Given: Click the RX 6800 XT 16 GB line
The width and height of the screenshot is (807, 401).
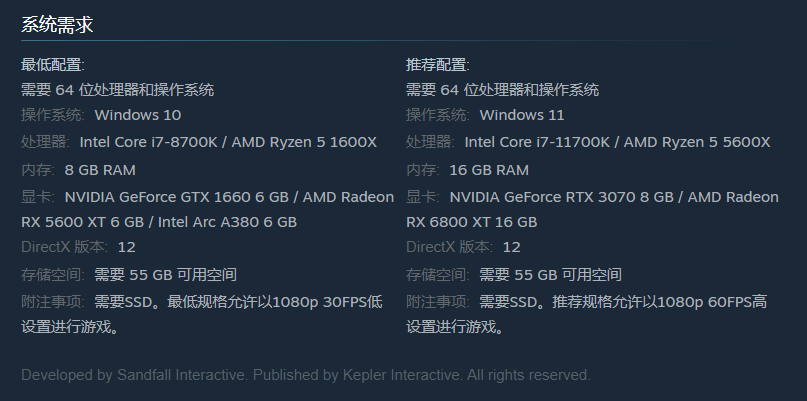Looking at the screenshot, I should [x=472, y=222].
